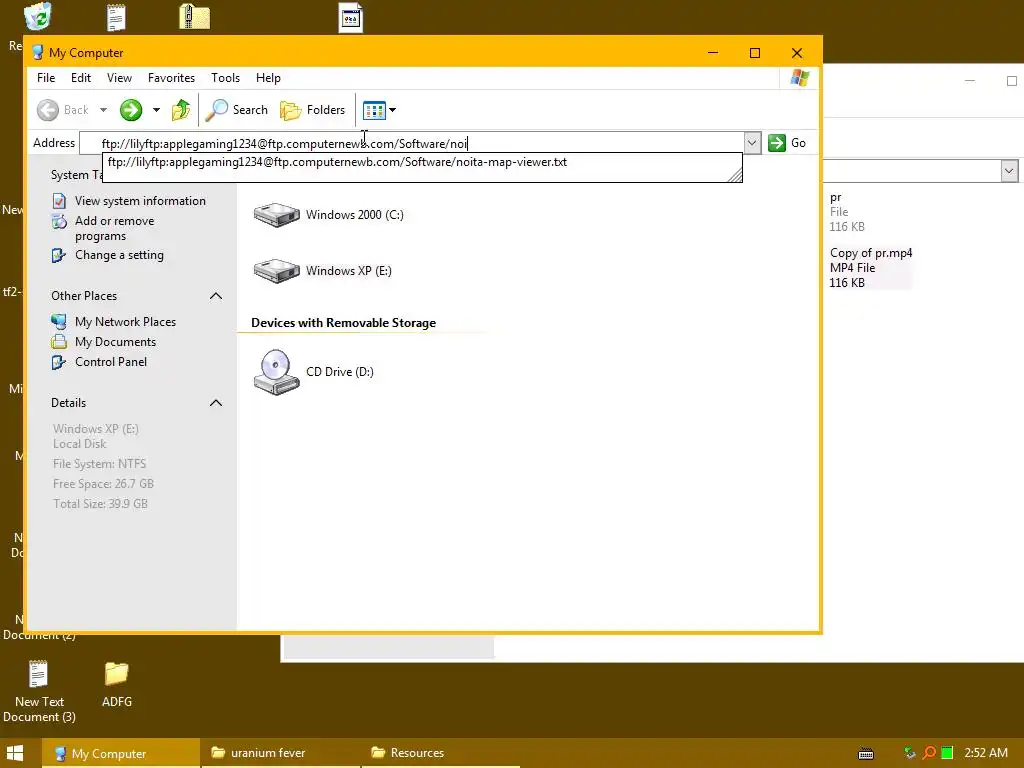1024x768 pixels.
Task: Expand the Address bar dropdown
Action: coord(752,143)
